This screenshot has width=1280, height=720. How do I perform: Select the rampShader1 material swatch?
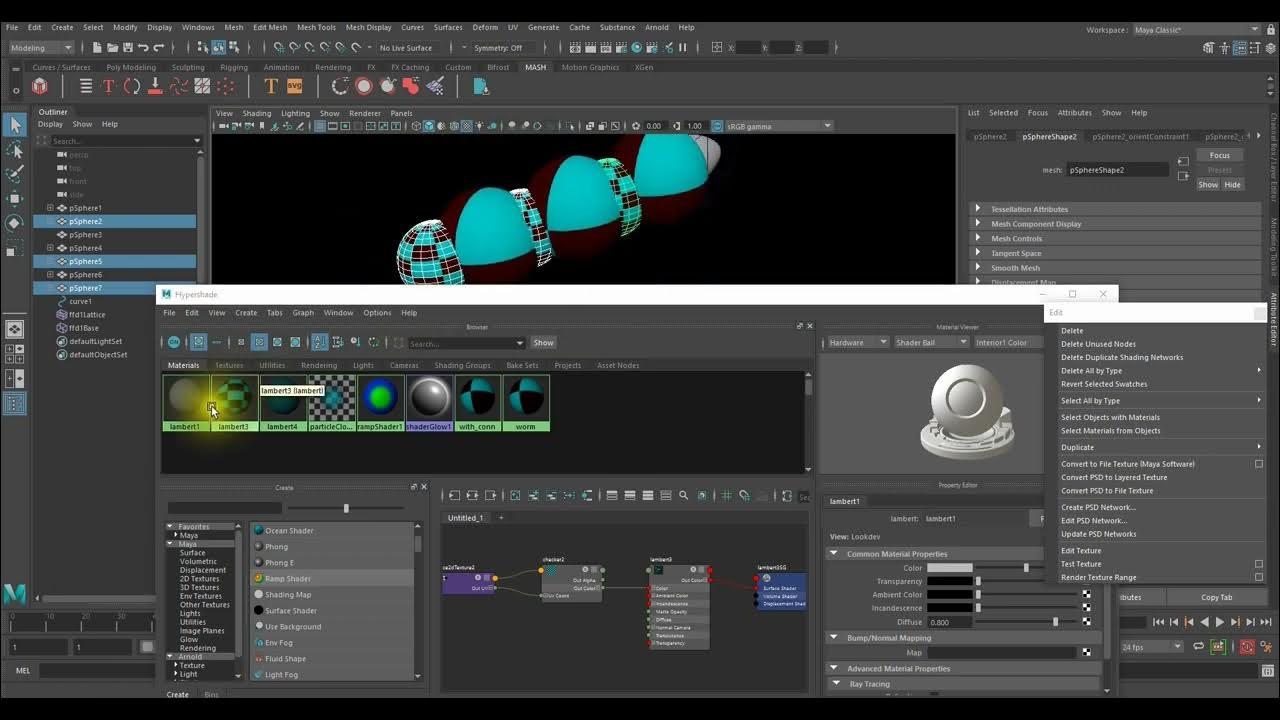pyautogui.click(x=380, y=402)
